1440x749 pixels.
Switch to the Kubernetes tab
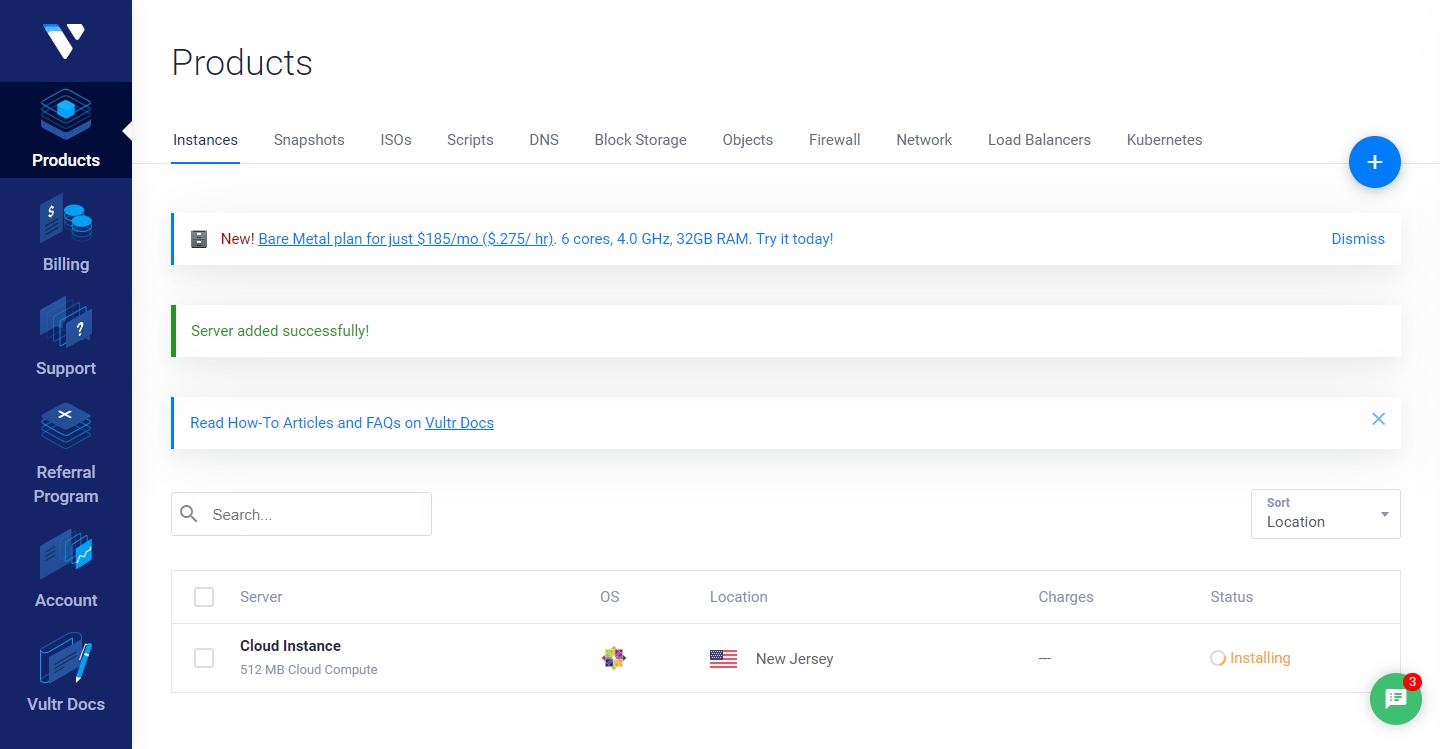tap(1165, 140)
